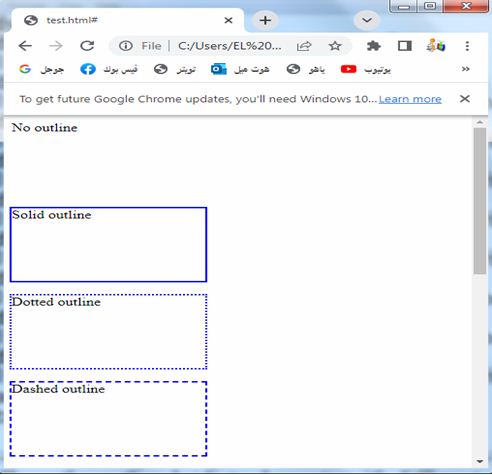
Task: Click the 'Solid outline' box text
Action: pyautogui.click(x=51, y=215)
